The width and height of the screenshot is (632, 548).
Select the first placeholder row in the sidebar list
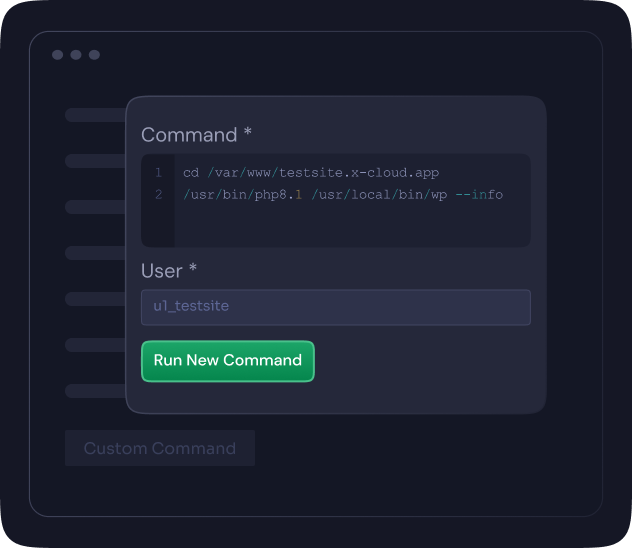pos(96,115)
